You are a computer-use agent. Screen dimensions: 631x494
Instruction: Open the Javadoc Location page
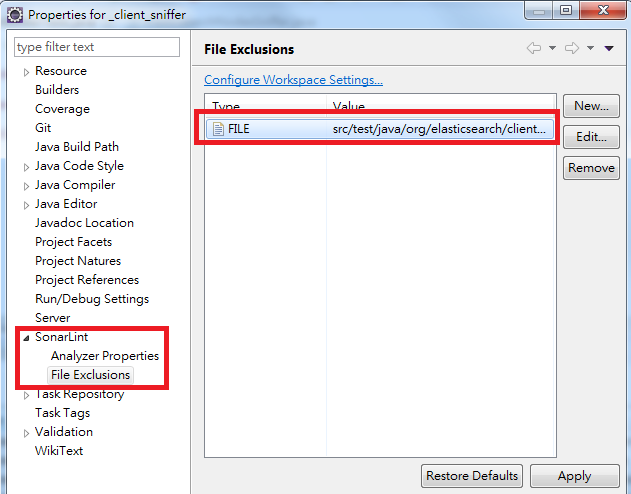[x=85, y=222]
